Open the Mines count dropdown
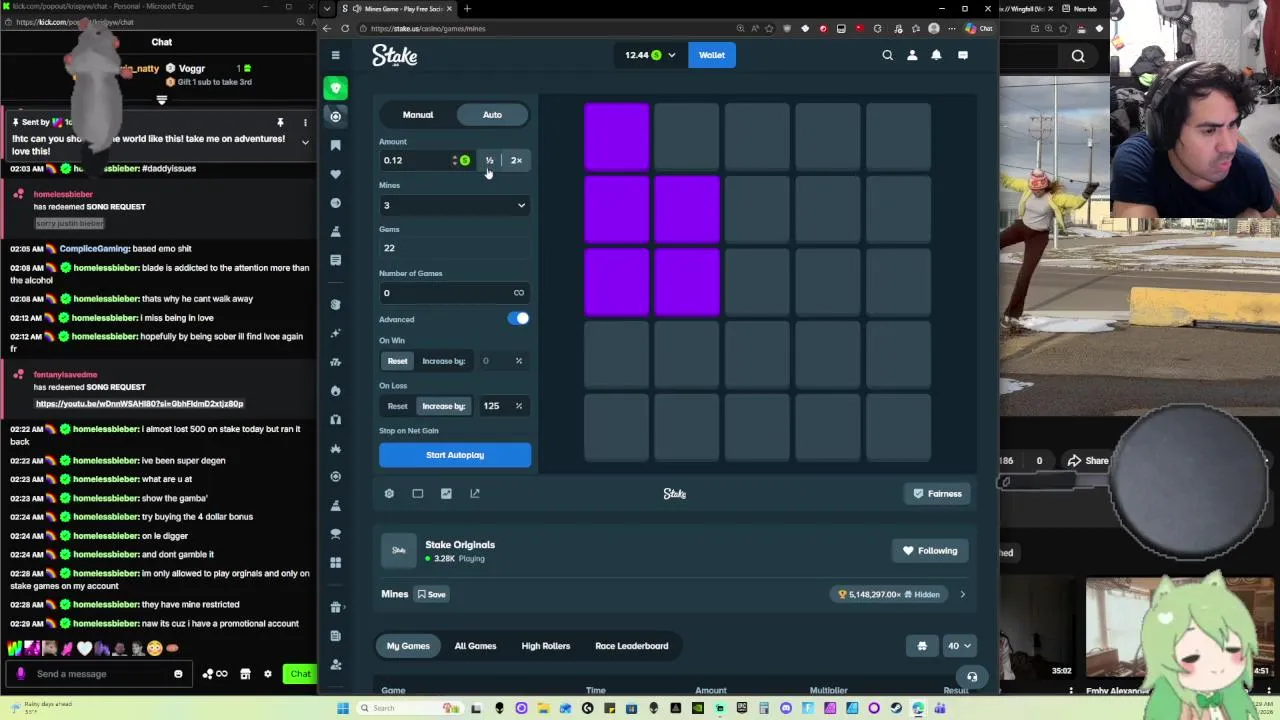Screen dimensions: 1280x720 pyautogui.click(x=454, y=205)
